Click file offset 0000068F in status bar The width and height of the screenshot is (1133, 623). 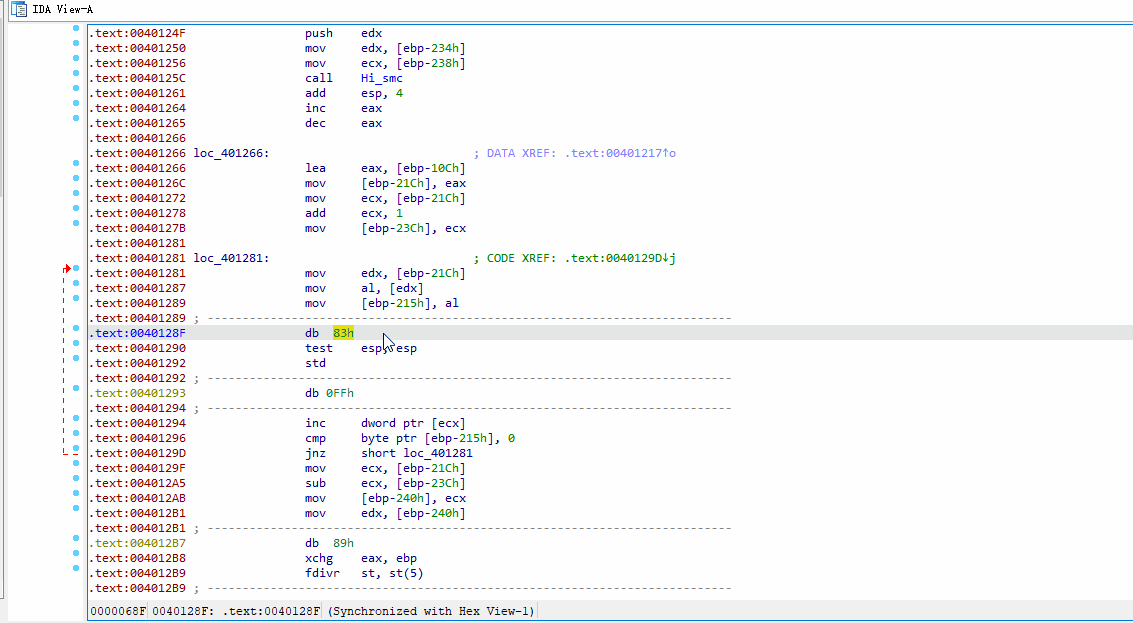click(118, 611)
